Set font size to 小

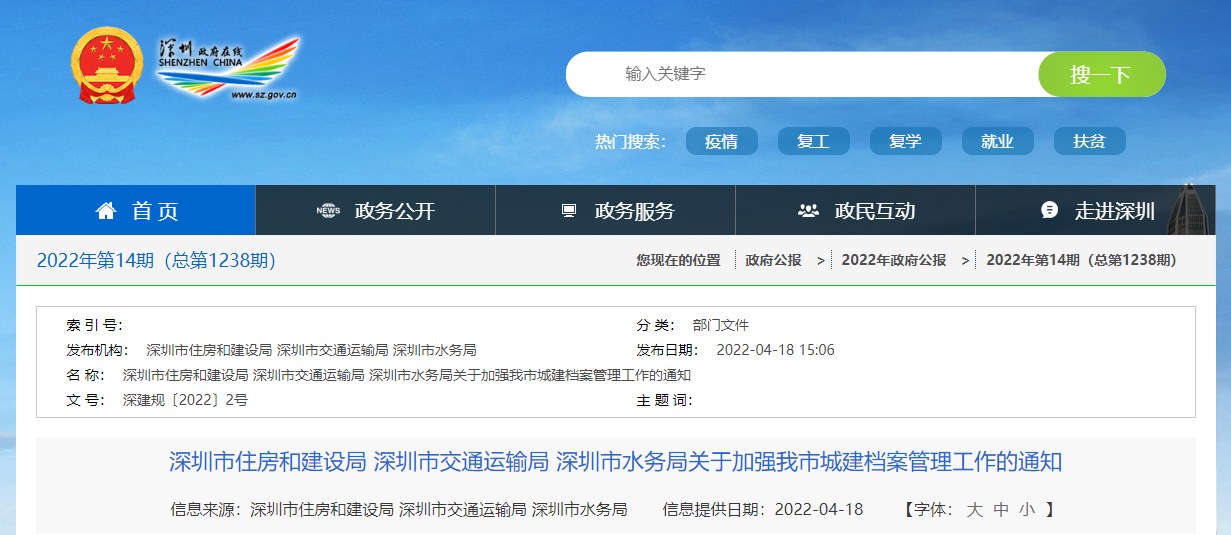(1026, 510)
